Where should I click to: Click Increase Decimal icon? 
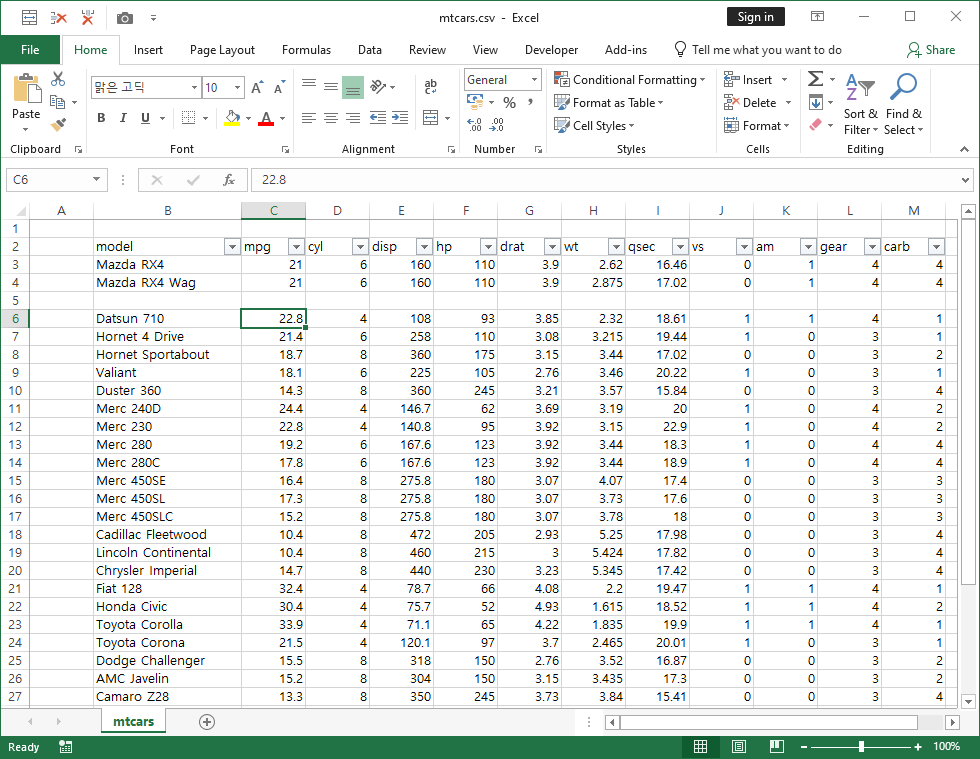pos(474,125)
